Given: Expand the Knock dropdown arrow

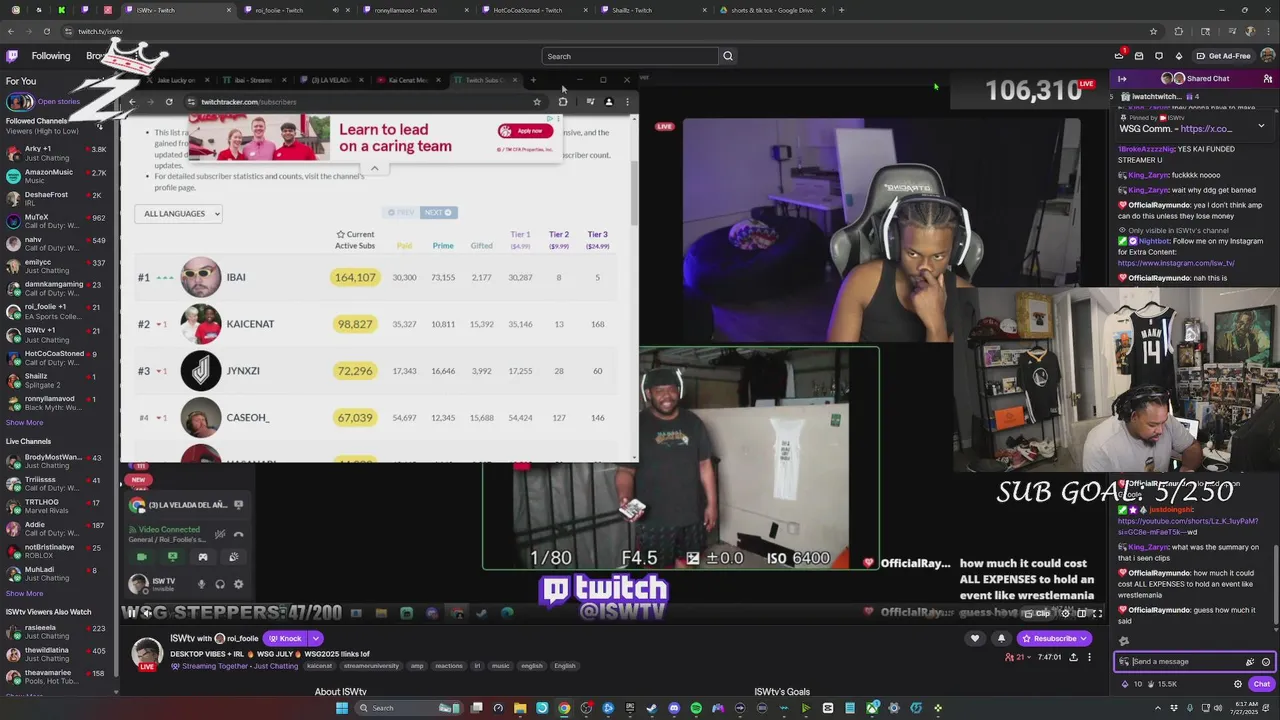Looking at the screenshot, I should (315, 638).
